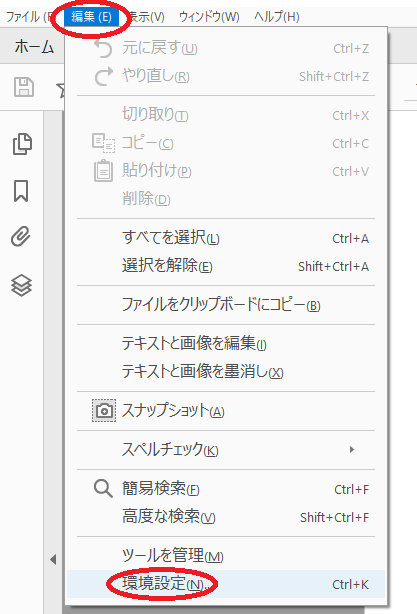The image size is (417, 614).
Task: Open the ウィンドウ menu in menu bar
Action: tap(209, 17)
